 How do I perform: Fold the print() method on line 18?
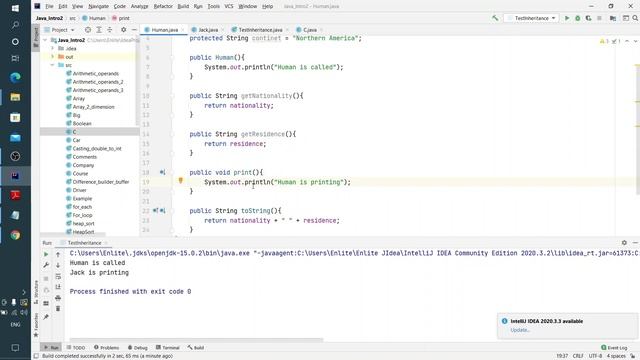pyautogui.click(x=172, y=173)
